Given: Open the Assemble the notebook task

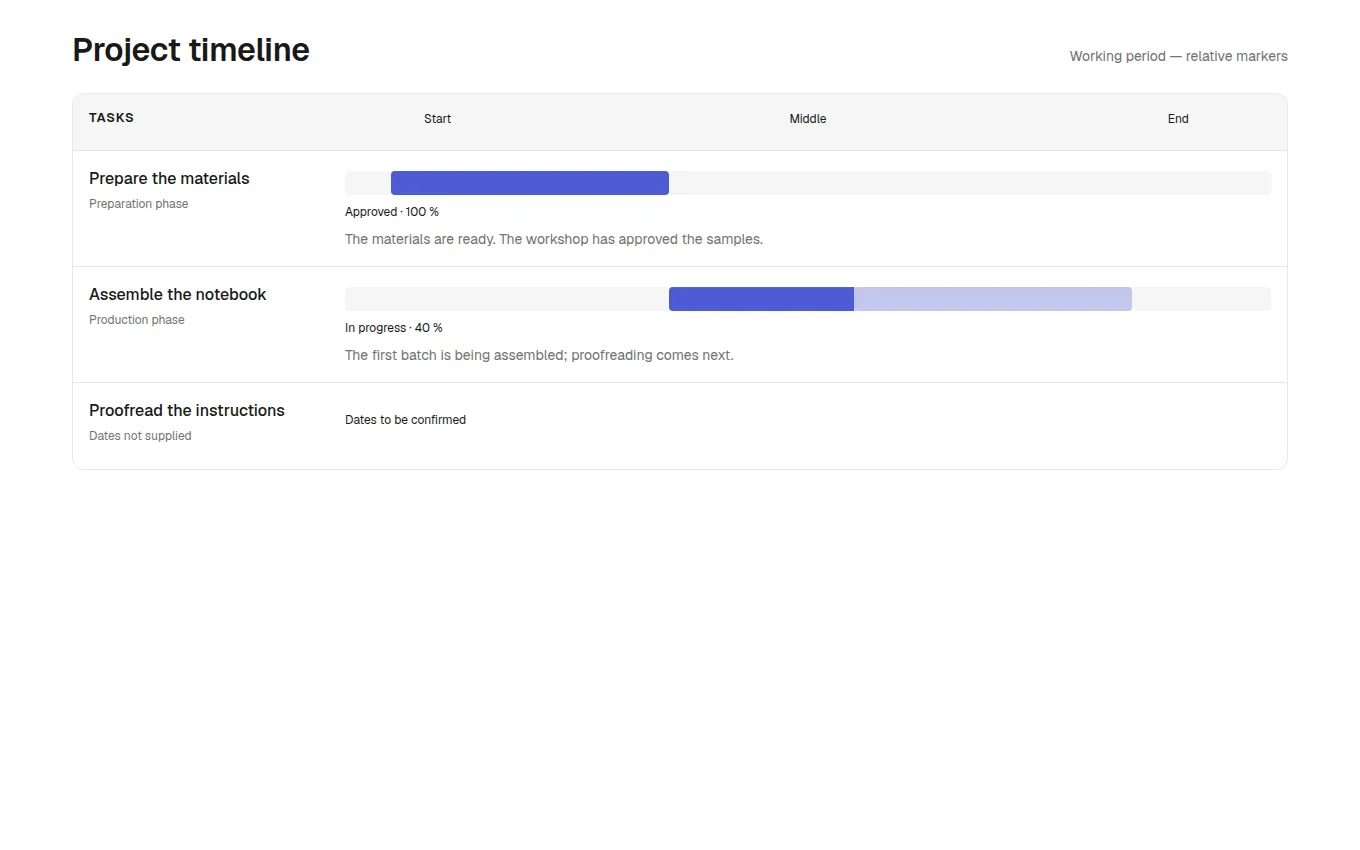Looking at the screenshot, I should pyautogui.click(x=178, y=294).
